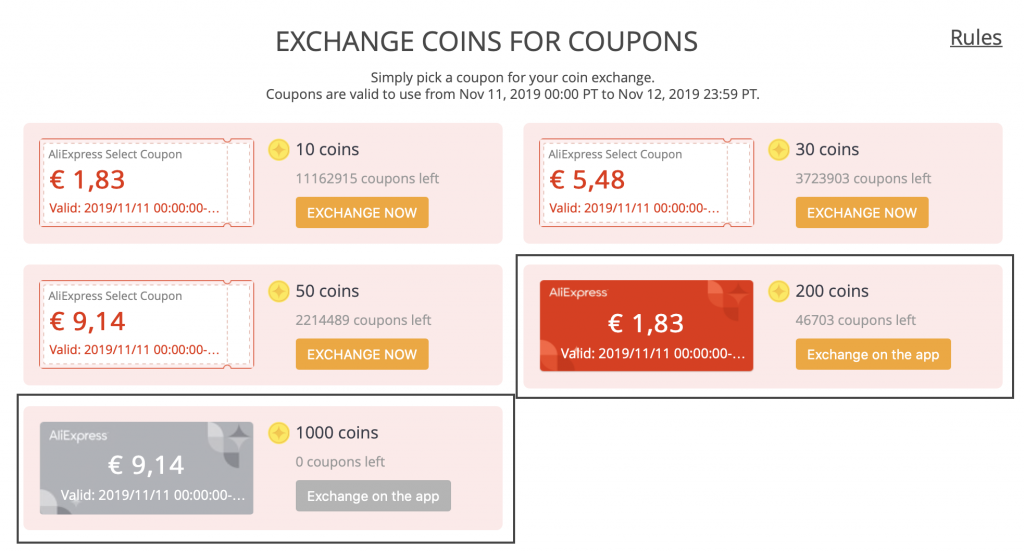The width and height of the screenshot is (1024, 552).
Task: Select the € 9,14 AliExpress Select Coupon ticket
Action: (x=146, y=324)
